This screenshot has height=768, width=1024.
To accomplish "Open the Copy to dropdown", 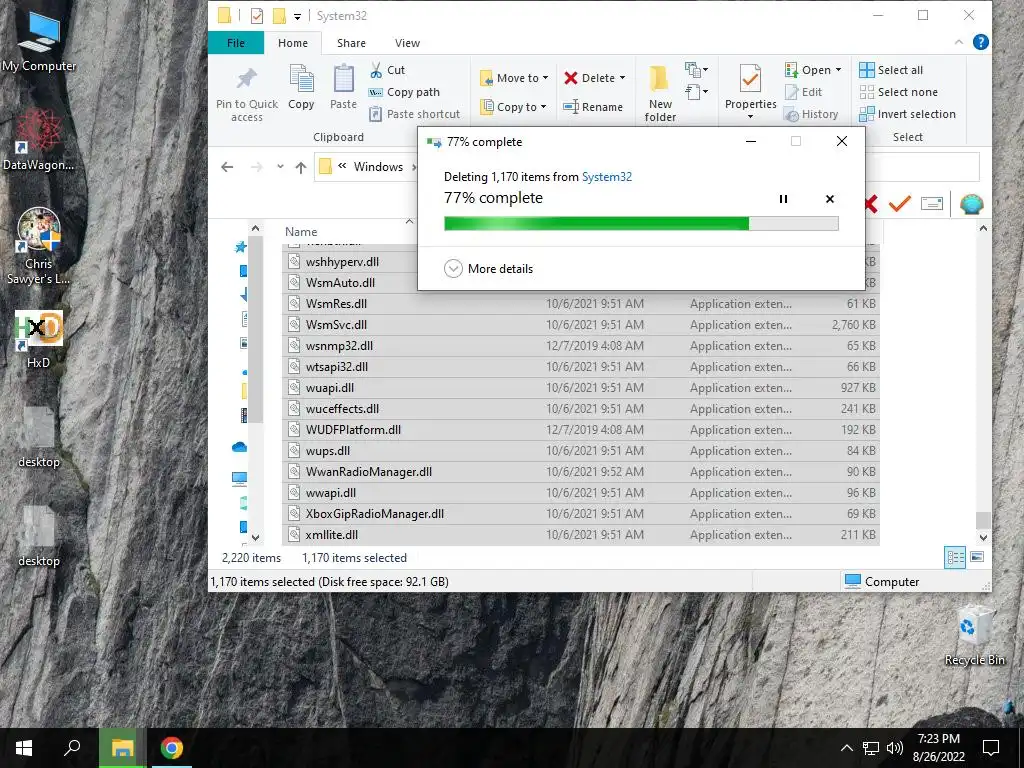I will tap(513, 106).
